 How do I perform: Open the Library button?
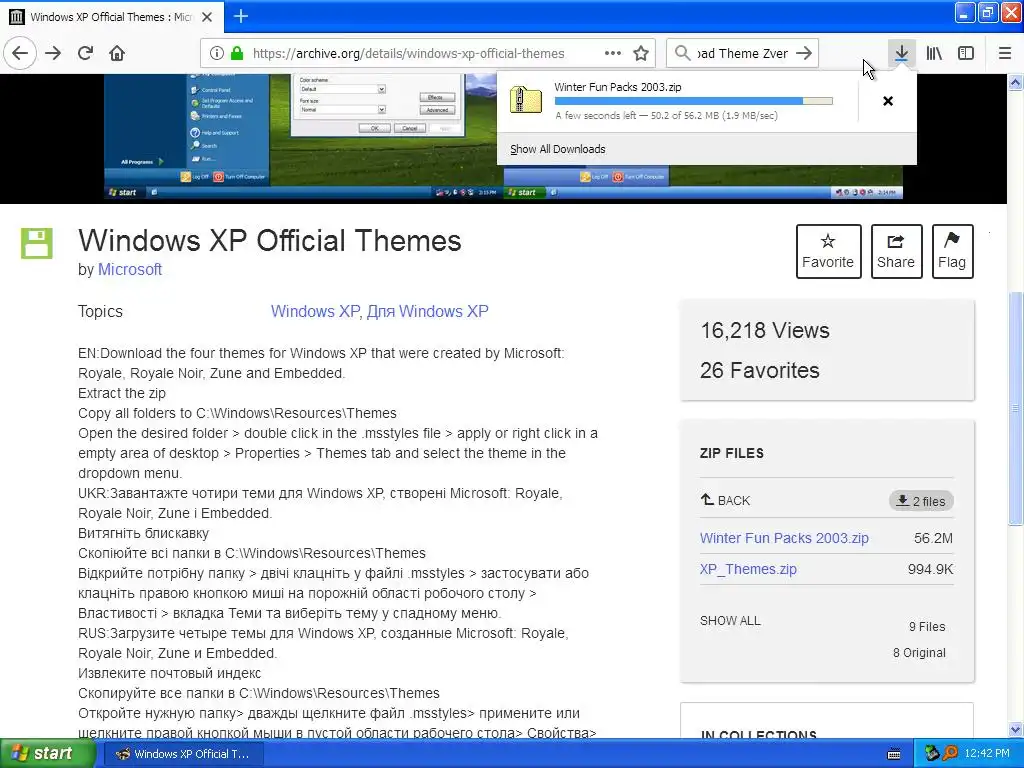click(x=934, y=53)
